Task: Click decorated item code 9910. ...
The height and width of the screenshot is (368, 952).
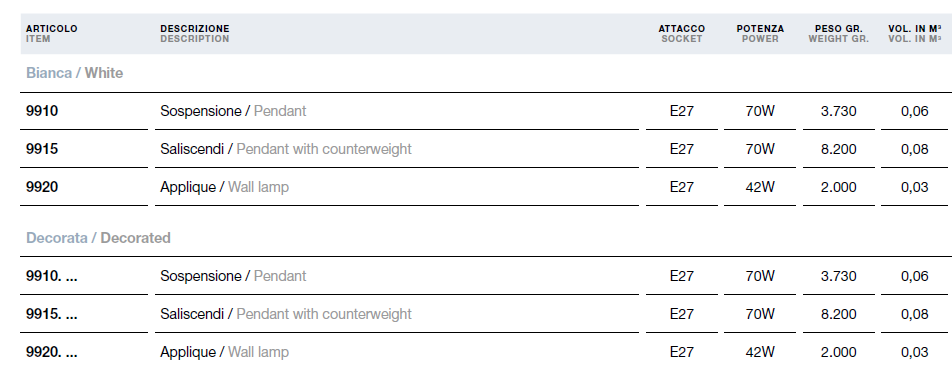Action: [x=52, y=276]
